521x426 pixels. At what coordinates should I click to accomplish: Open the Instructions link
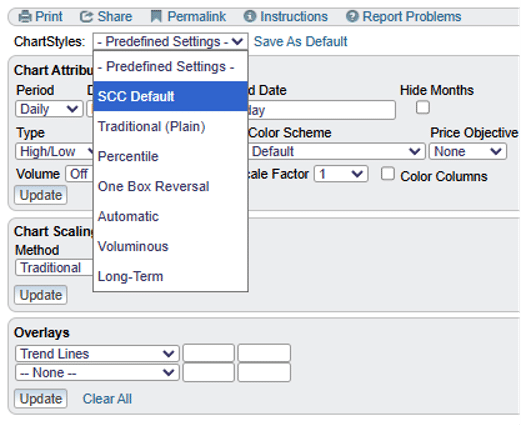pos(294,16)
